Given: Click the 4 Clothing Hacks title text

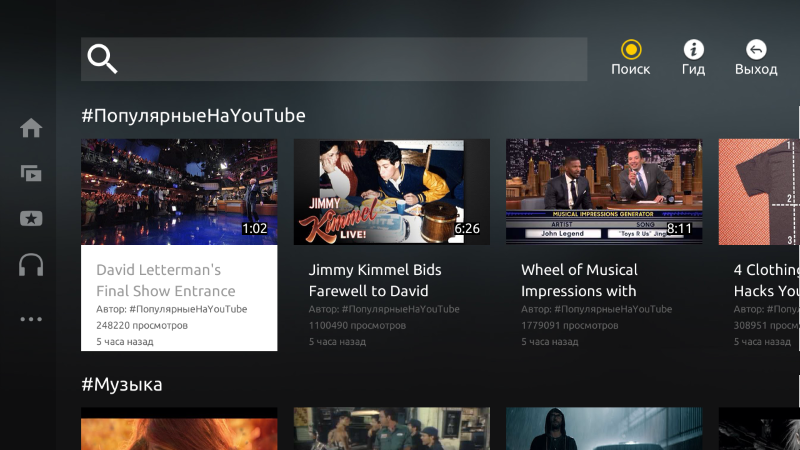Looking at the screenshot, I should tap(766, 280).
